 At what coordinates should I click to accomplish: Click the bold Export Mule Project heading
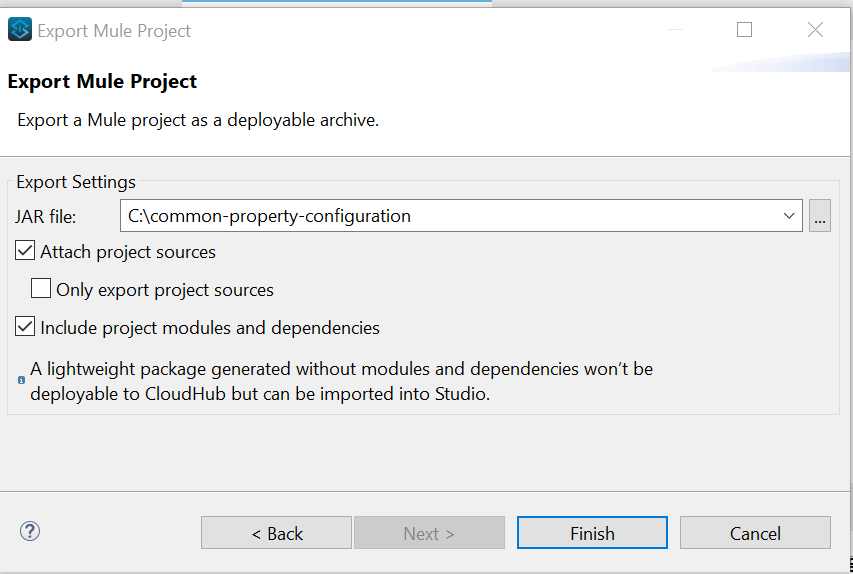click(x=102, y=82)
